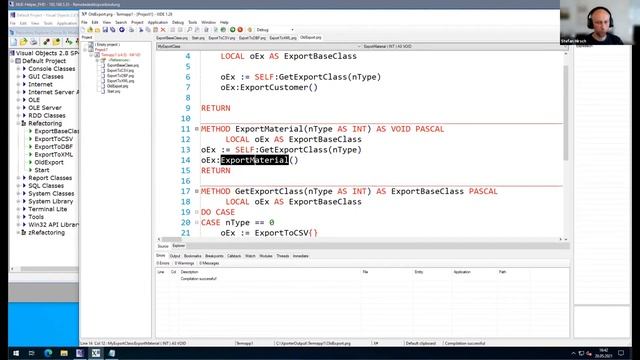The image size is (640, 360).
Task: Select Start.prg in XIDE project tree
Action: tap(113, 91)
